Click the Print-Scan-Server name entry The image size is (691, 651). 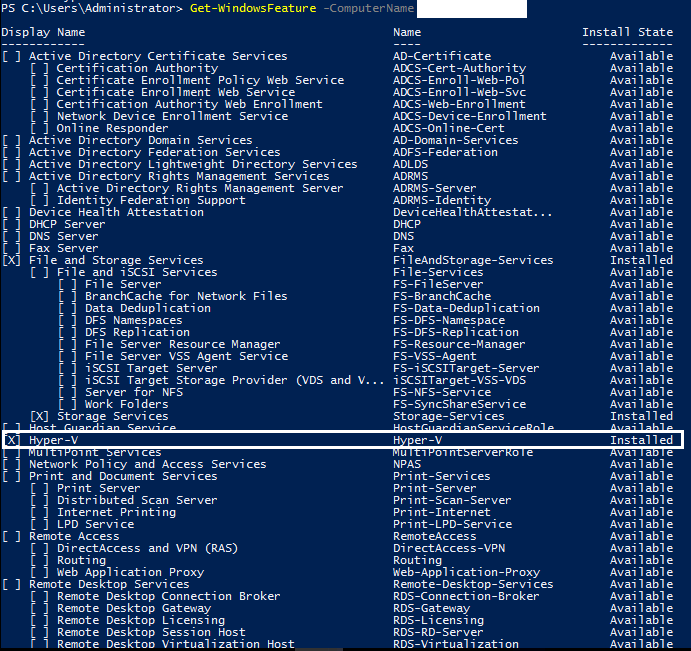pyautogui.click(x=452, y=500)
